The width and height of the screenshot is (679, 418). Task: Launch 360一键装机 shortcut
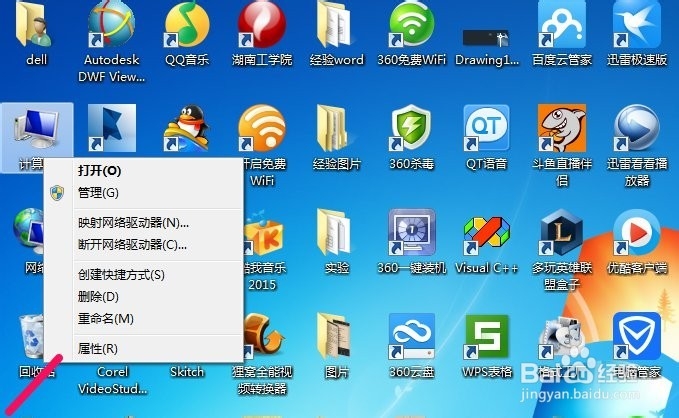[x=411, y=233]
